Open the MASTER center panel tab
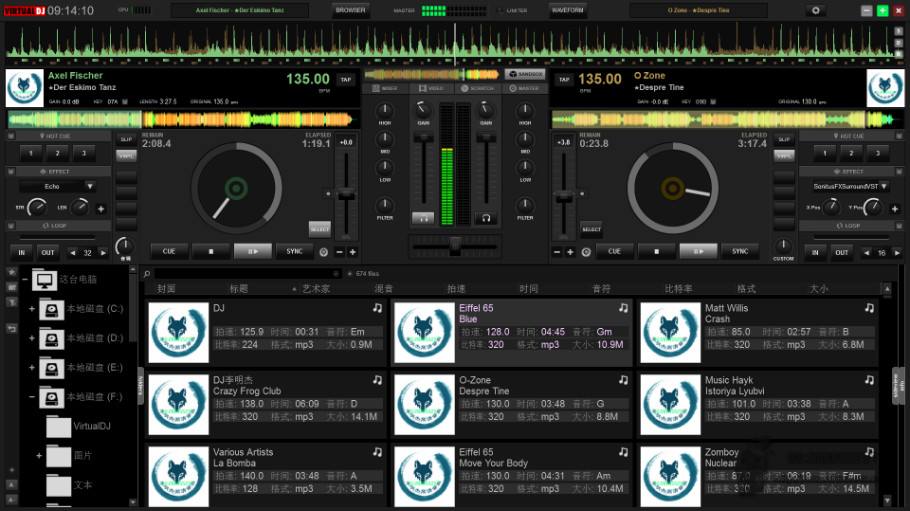Image resolution: width=910 pixels, height=511 pixels. (x=525, y=88)
